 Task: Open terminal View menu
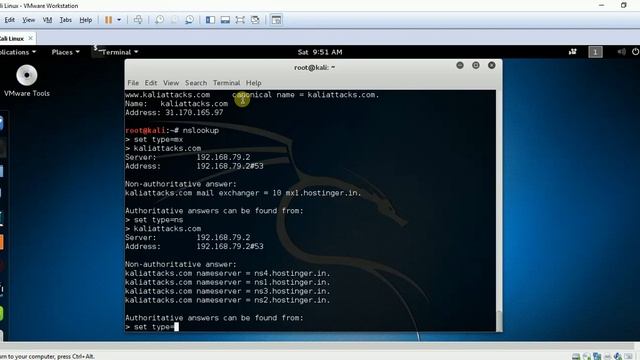(x=171, y=83)
